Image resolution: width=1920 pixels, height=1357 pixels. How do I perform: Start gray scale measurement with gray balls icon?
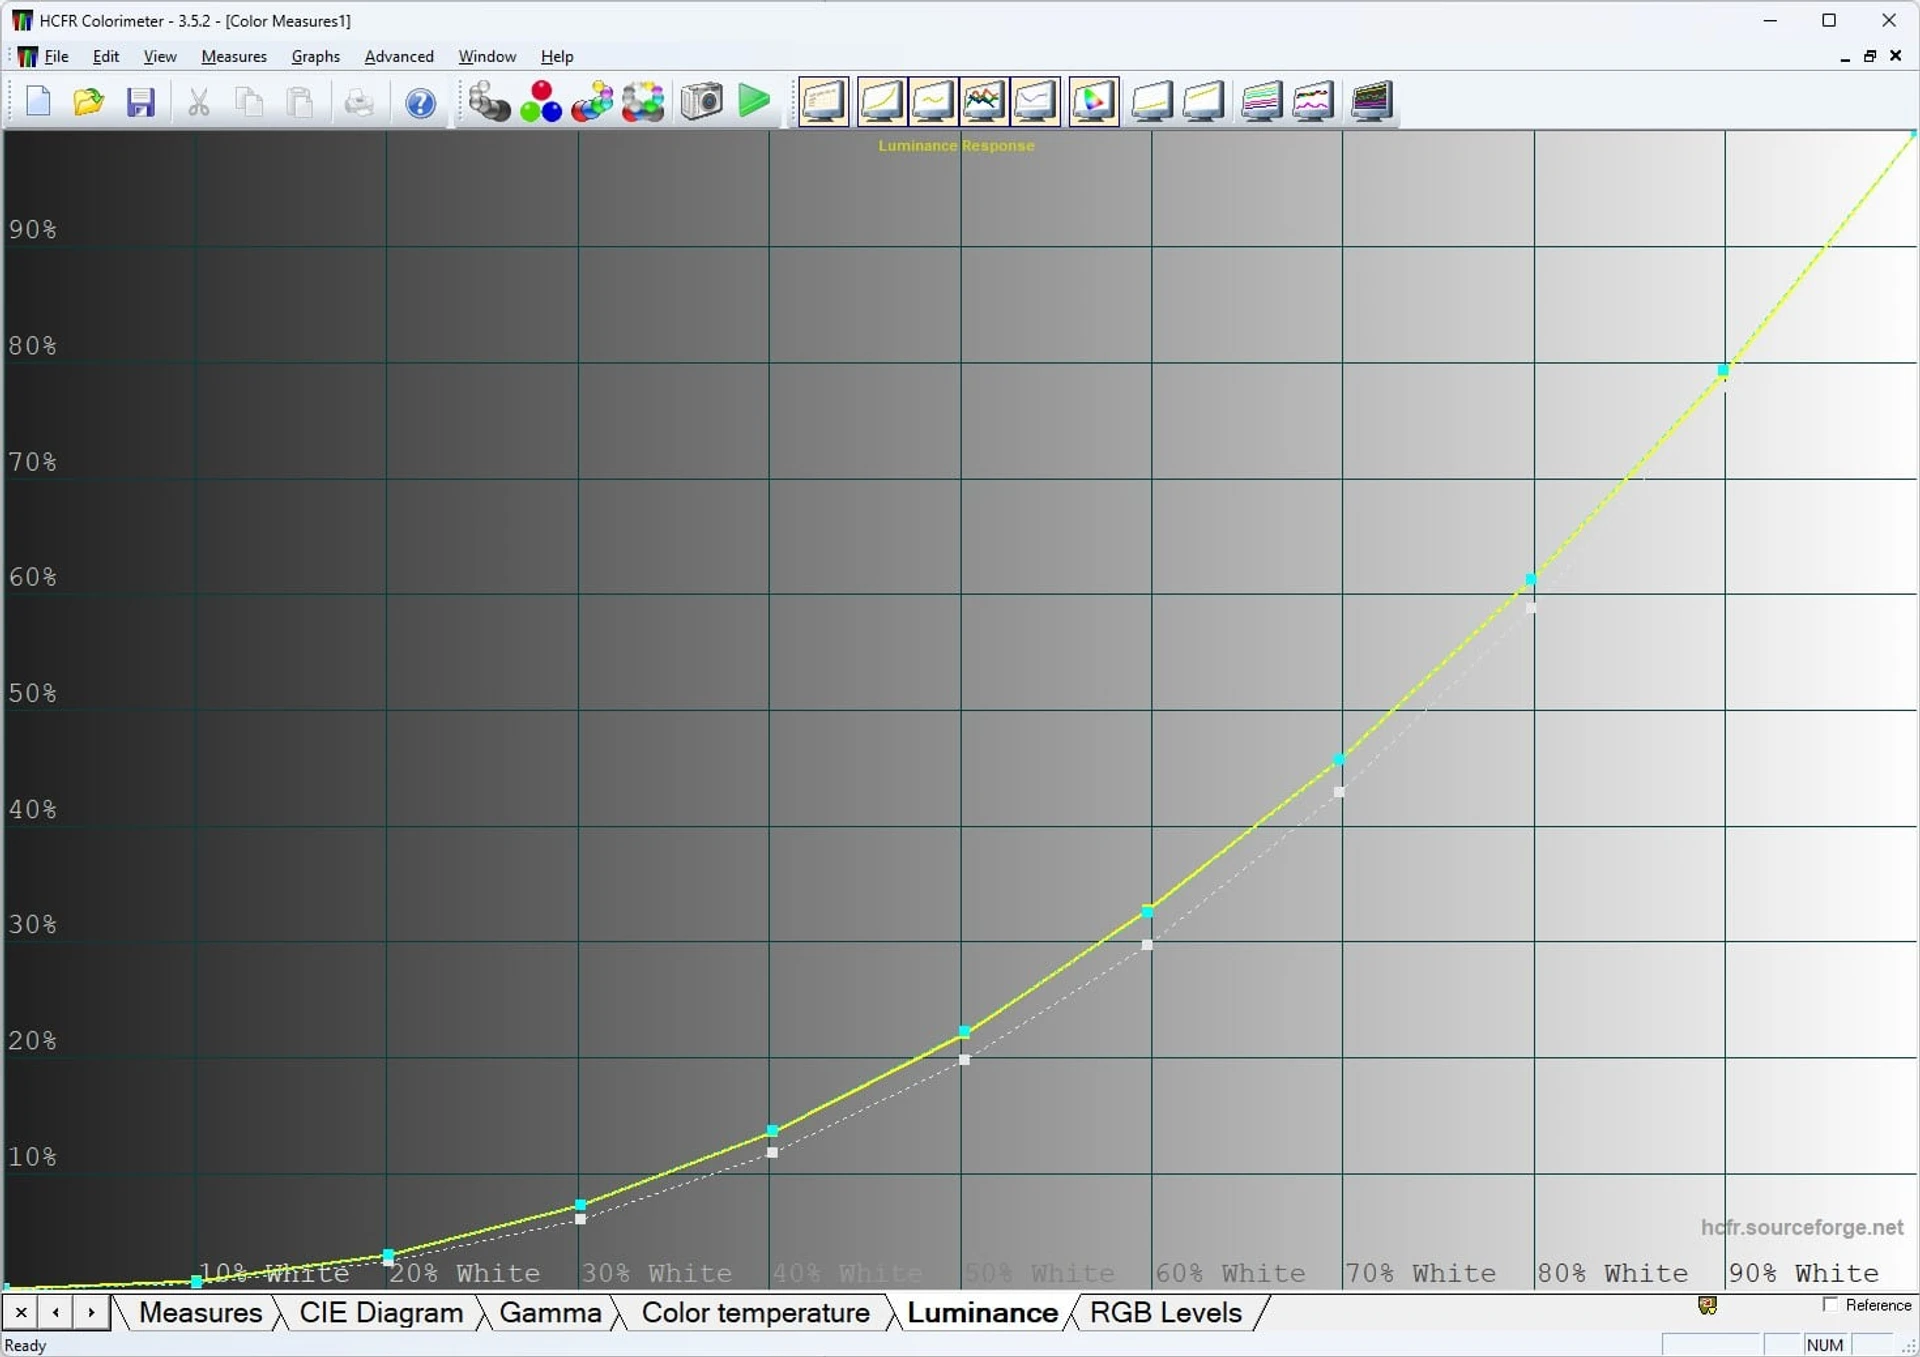click(489, 101)
